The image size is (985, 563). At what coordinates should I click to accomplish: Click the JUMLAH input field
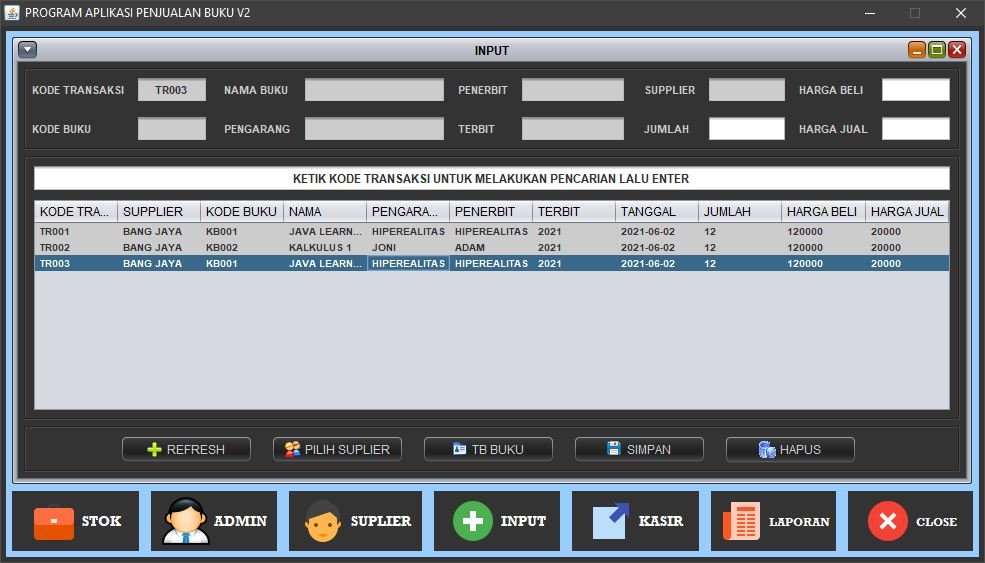(x=746, y=129)
